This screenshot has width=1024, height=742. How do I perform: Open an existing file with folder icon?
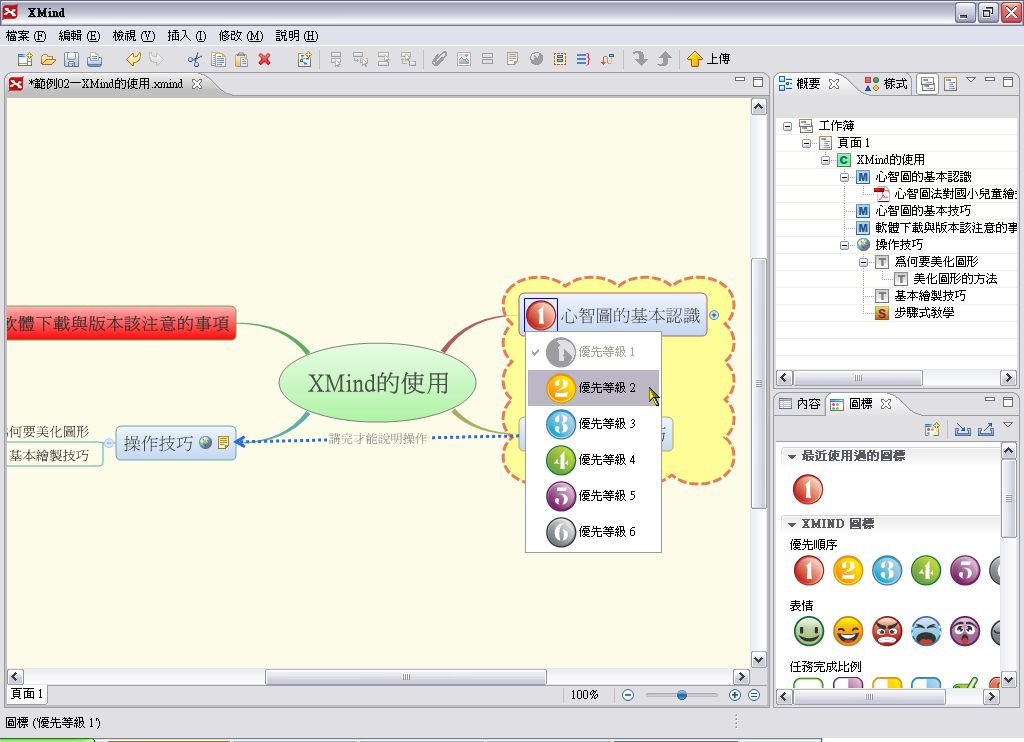pos(48,59)
